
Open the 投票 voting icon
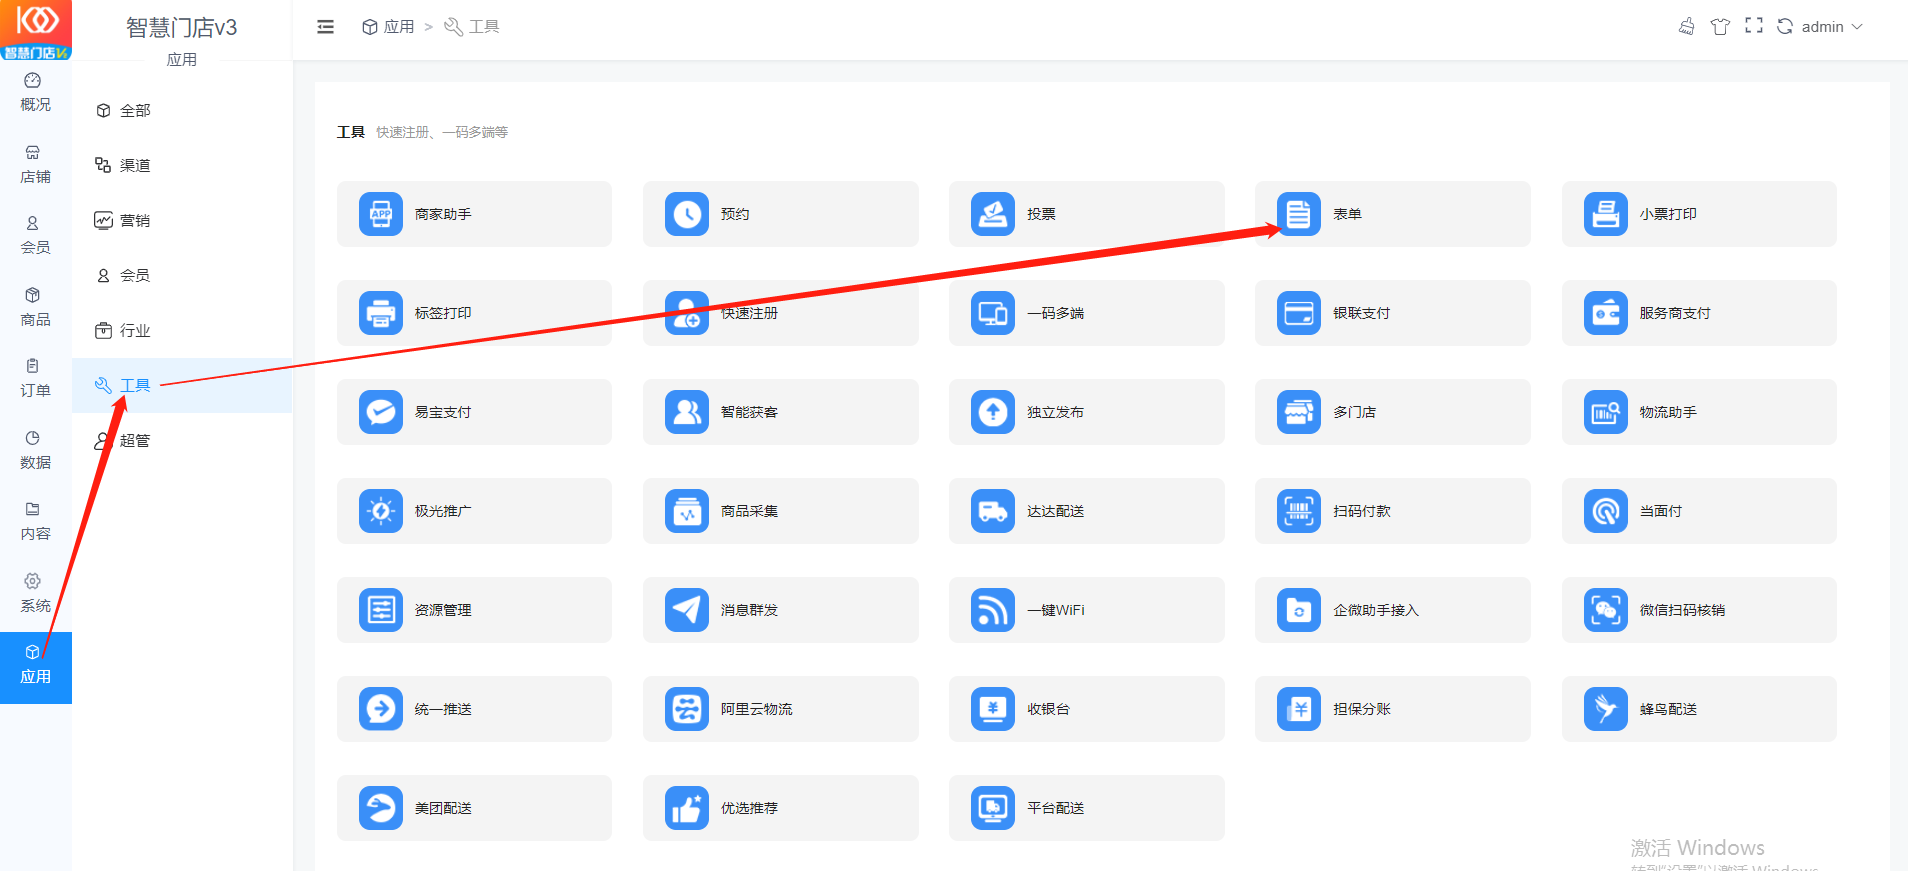coord(993,214)
